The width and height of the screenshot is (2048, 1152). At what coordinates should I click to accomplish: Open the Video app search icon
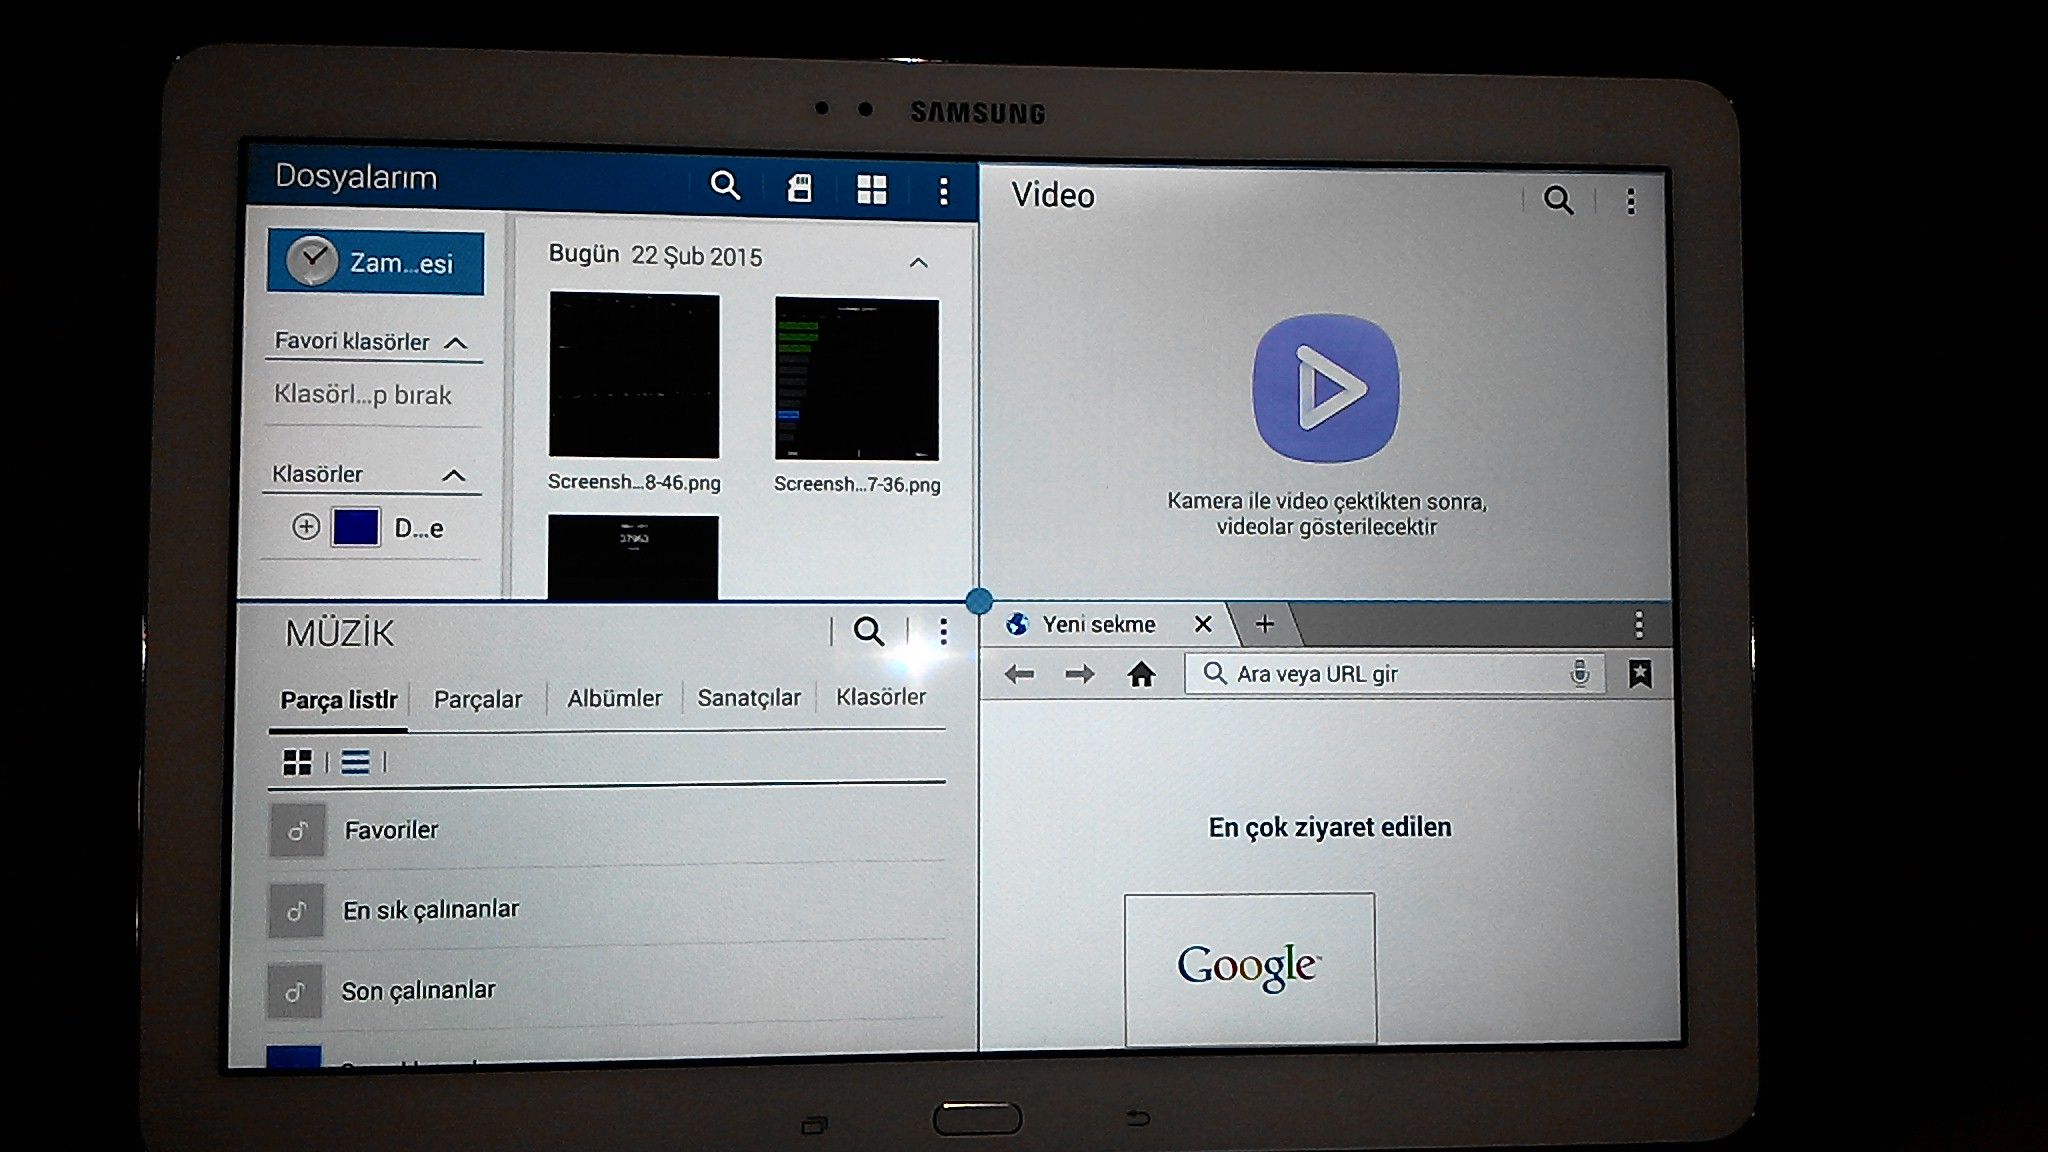tap(1558, 200)
